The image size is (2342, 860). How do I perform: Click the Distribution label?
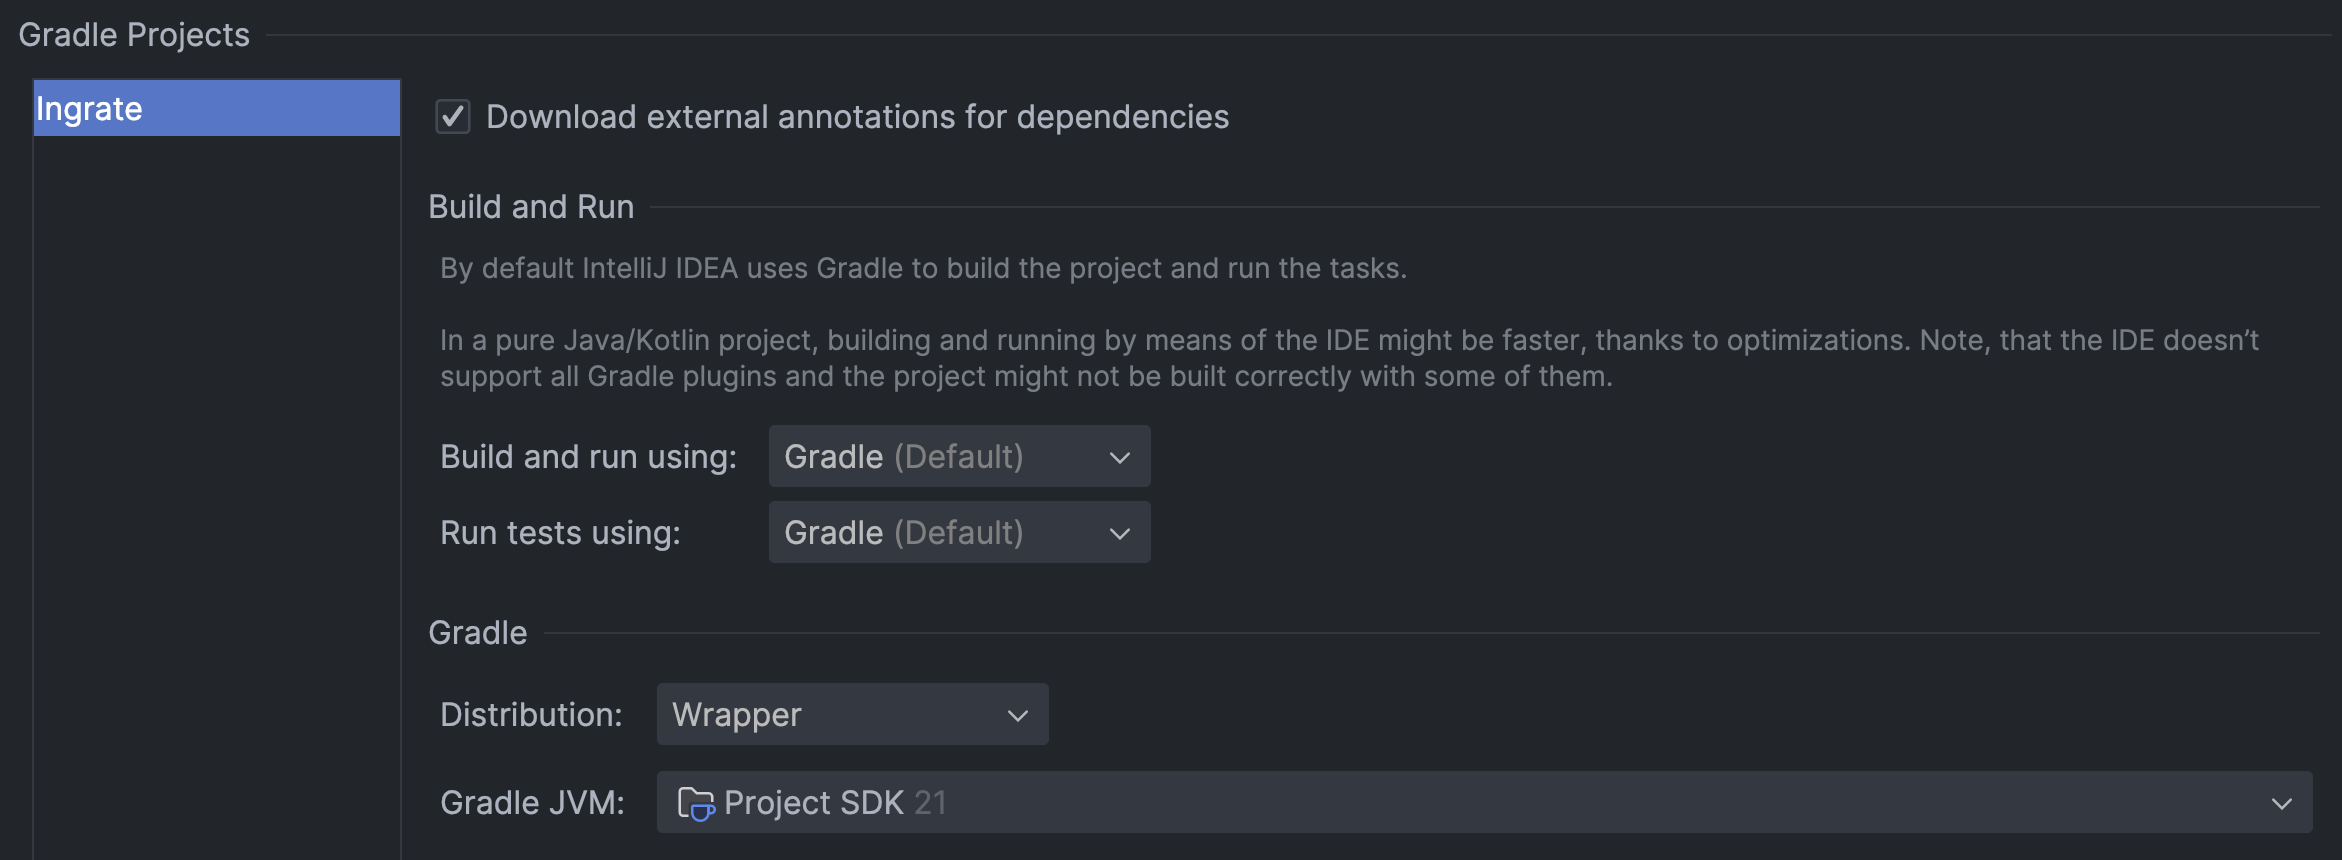(531, 715)
